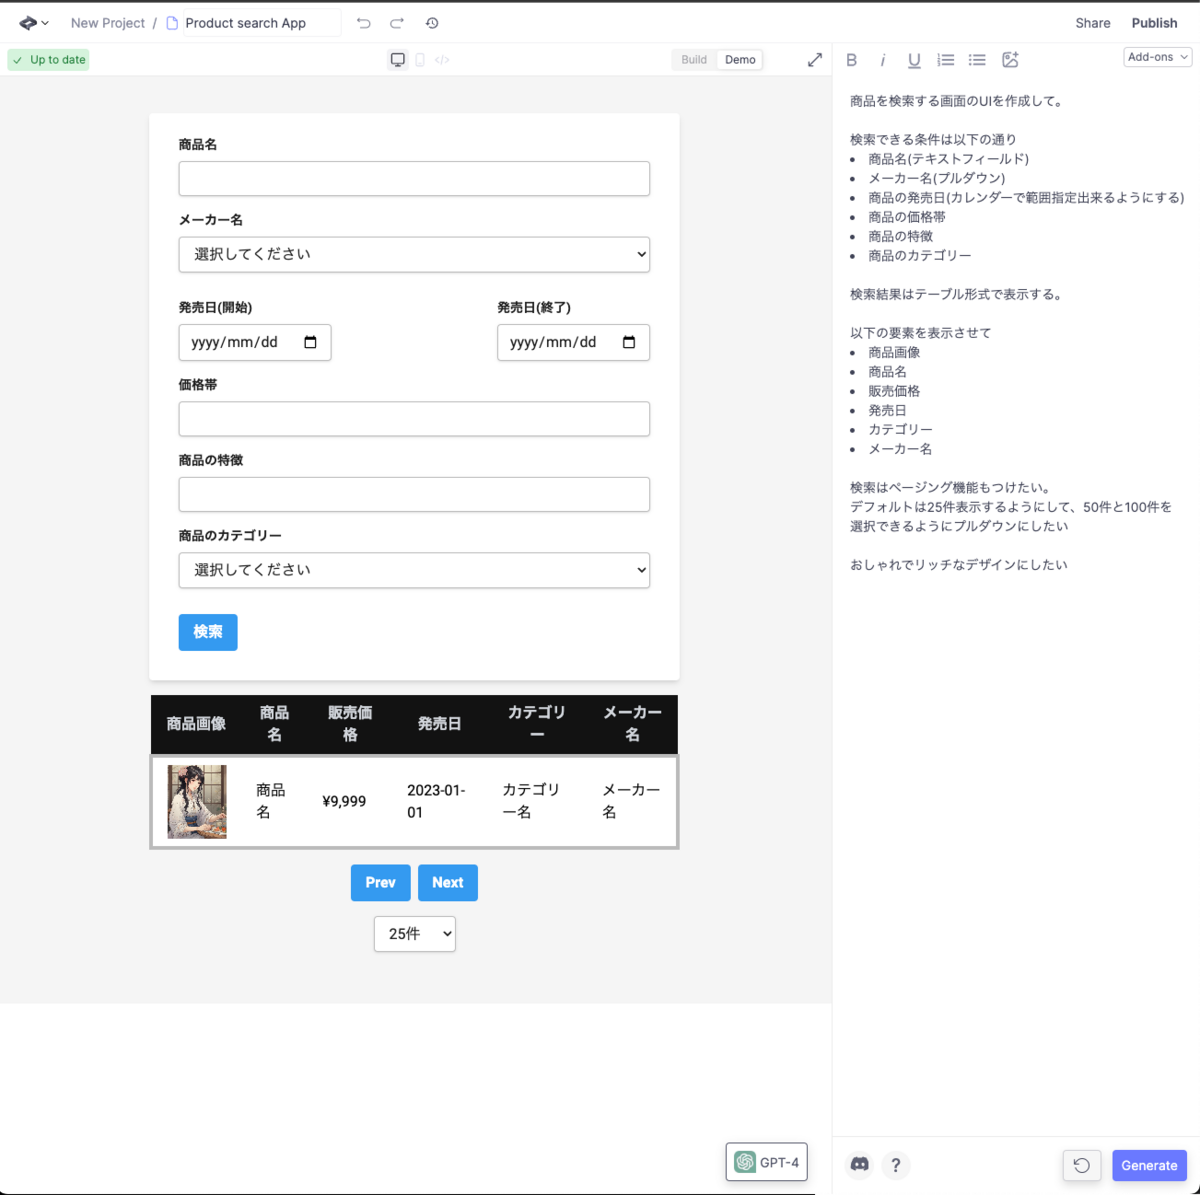Switch to Demo mode

[x=740, y=60]
